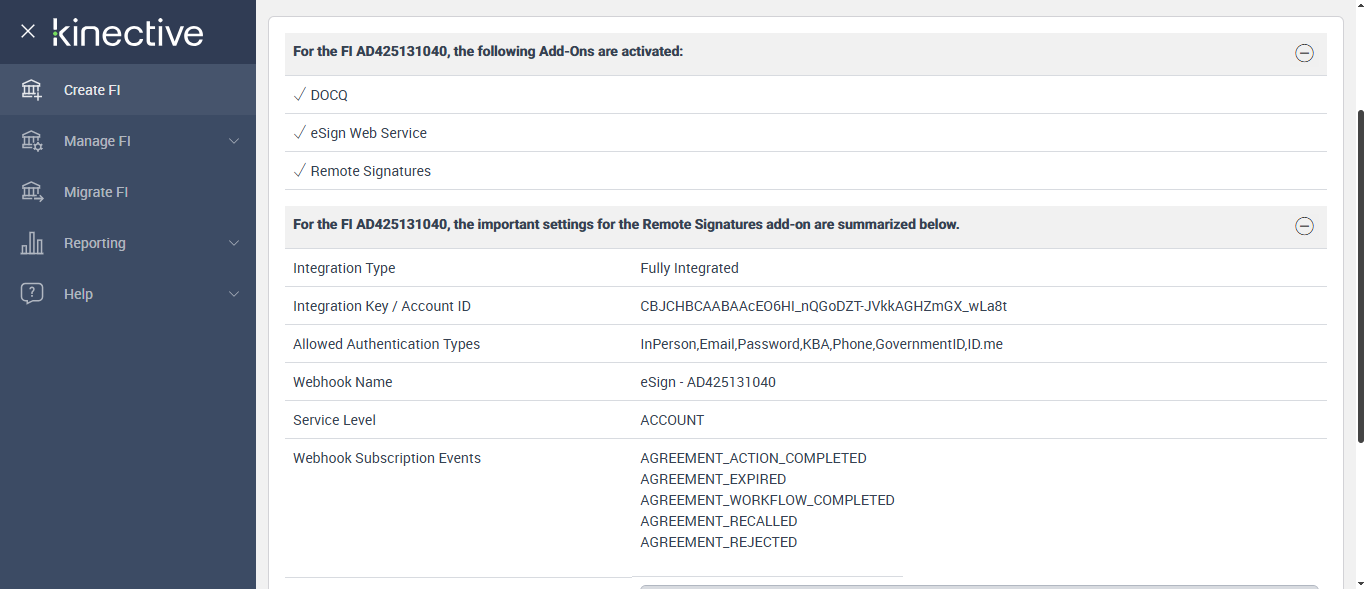Expand the Help submenu chevron

(234, 294)
